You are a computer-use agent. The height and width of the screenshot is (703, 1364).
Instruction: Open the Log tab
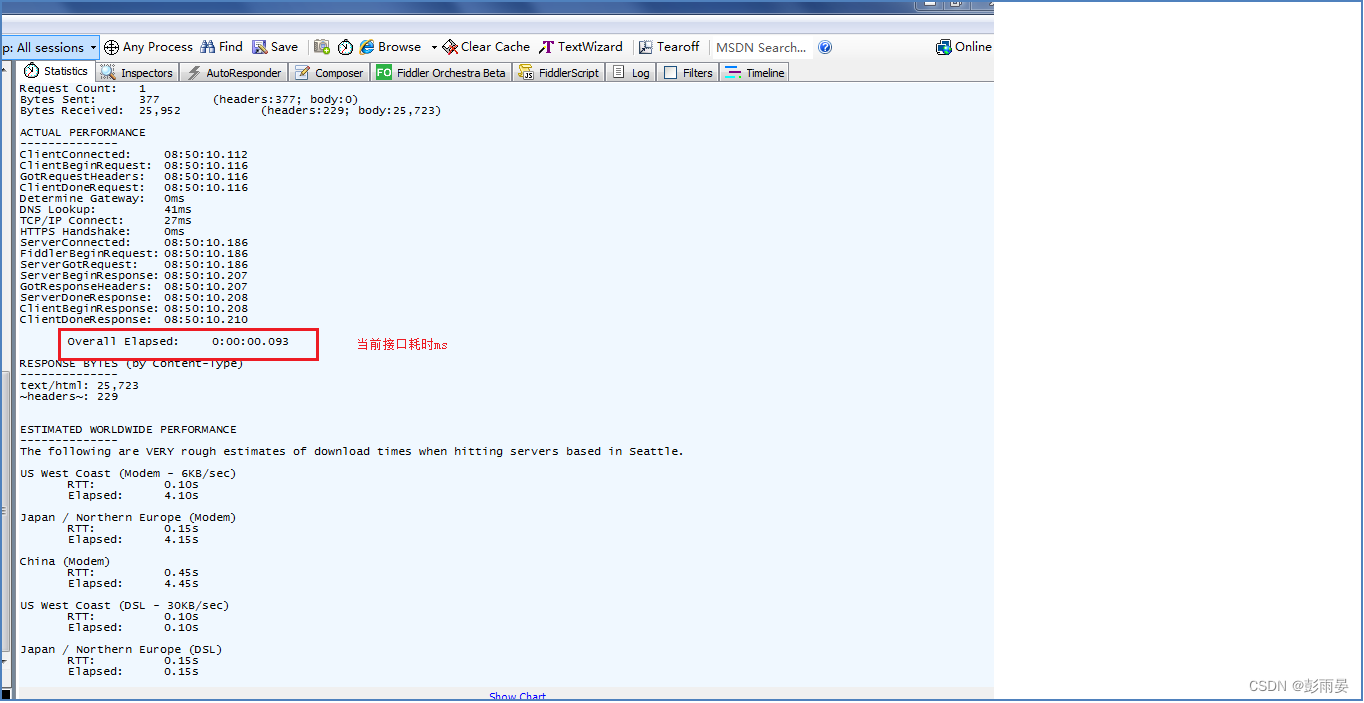click(x=631, y=72)
